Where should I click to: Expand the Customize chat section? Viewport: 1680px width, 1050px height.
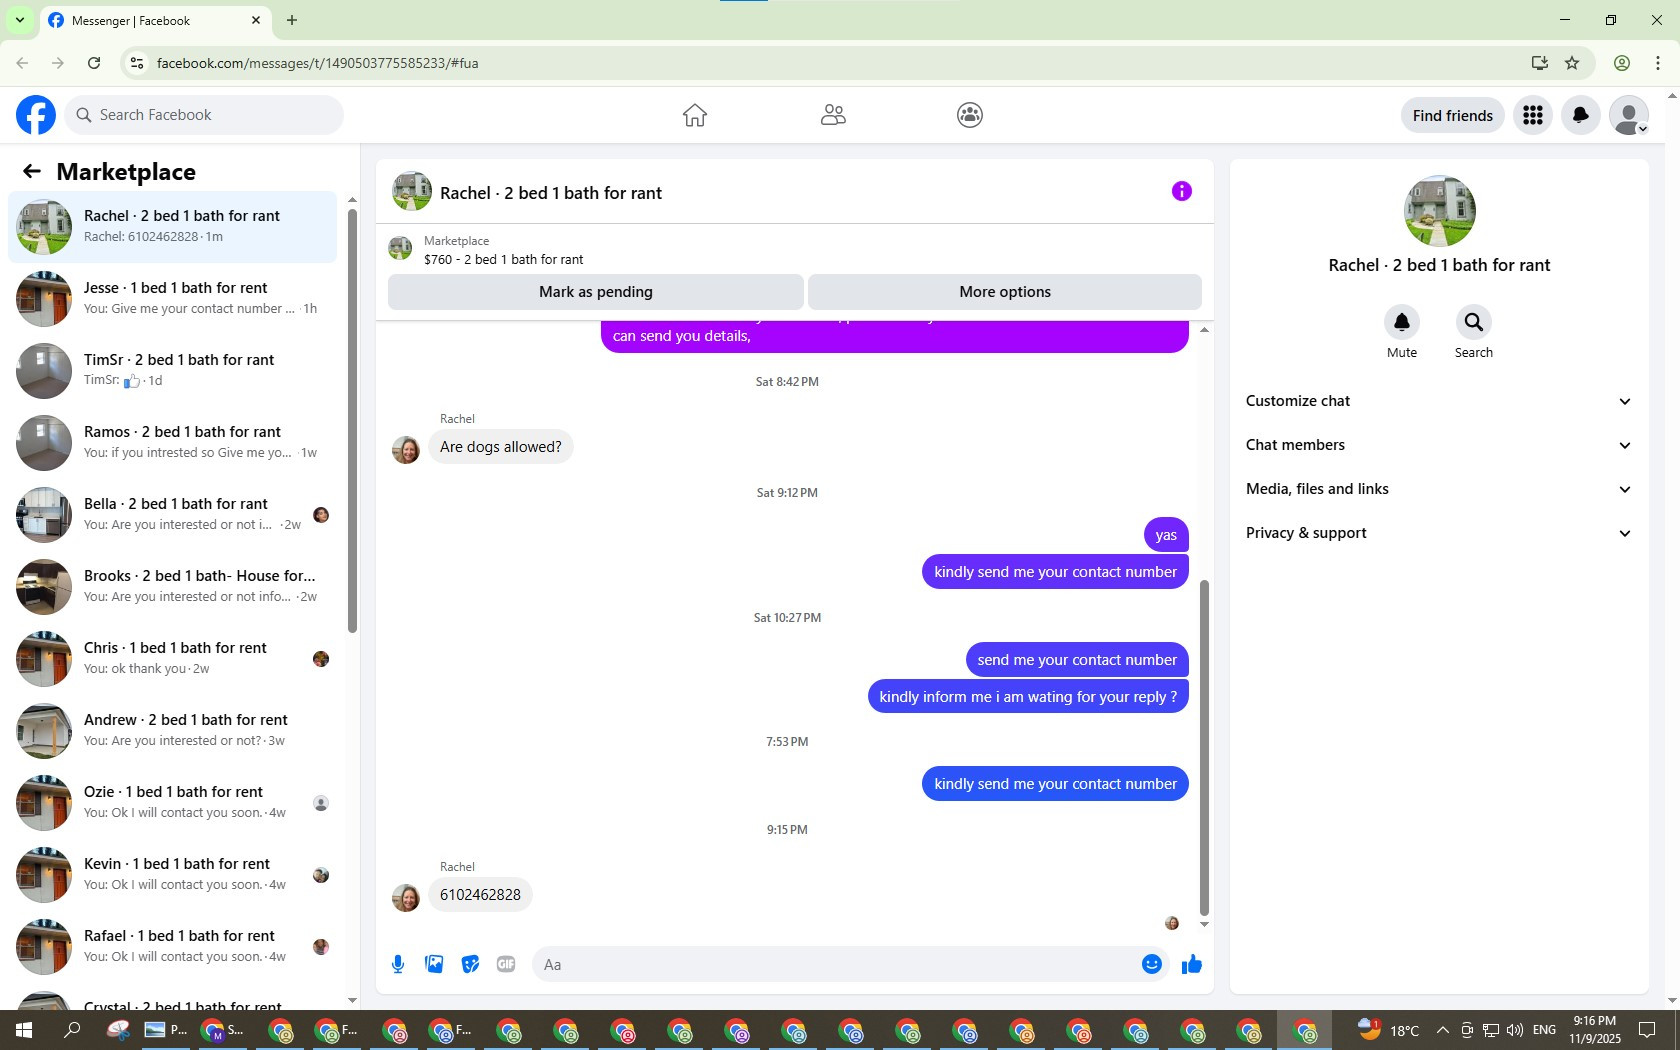(x=1439, y=401)
